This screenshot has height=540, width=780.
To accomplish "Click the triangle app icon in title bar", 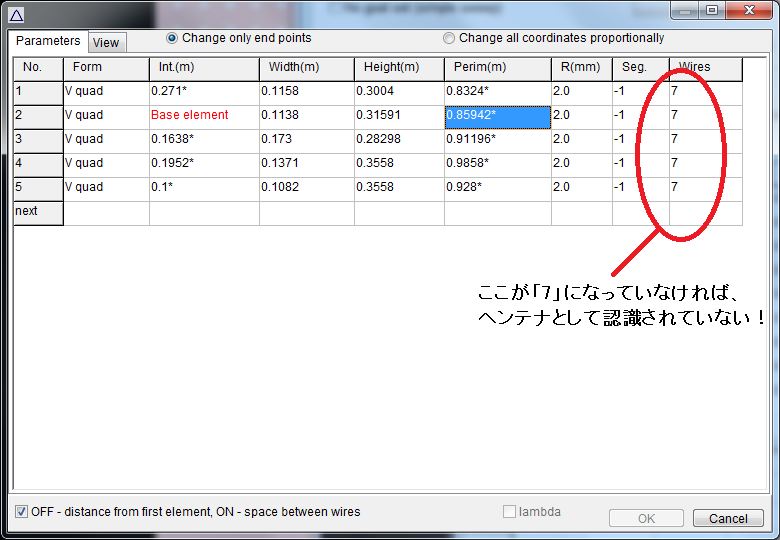I will click(x=16, y=15).
